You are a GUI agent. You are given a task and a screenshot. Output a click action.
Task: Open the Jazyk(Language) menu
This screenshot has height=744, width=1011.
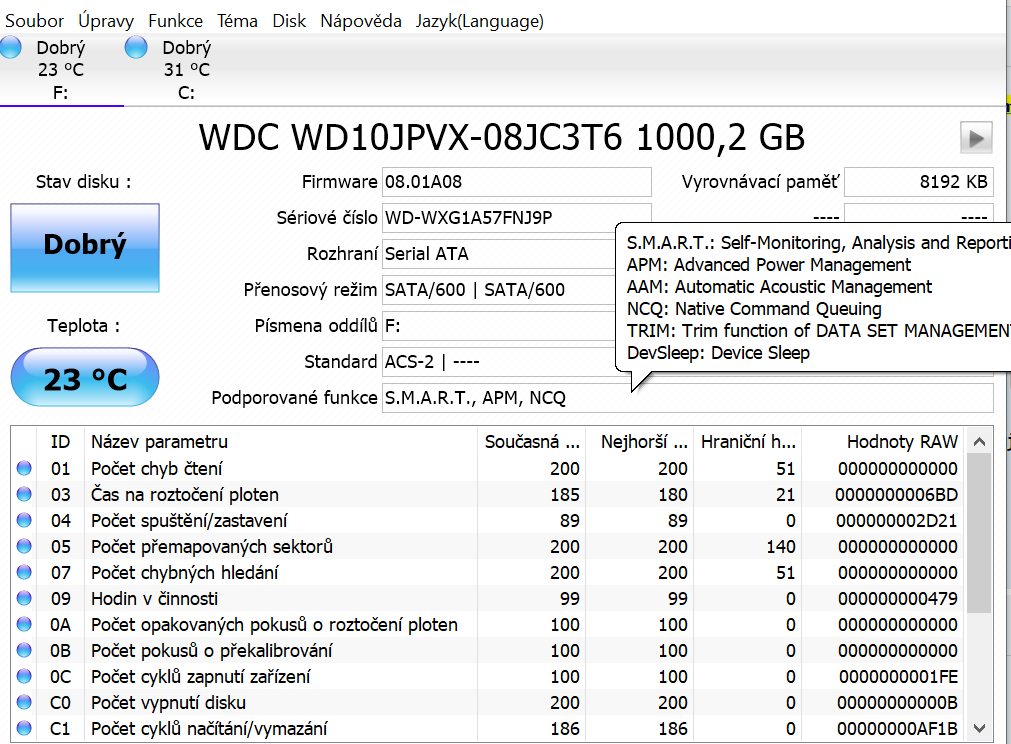tap(480, 21)
